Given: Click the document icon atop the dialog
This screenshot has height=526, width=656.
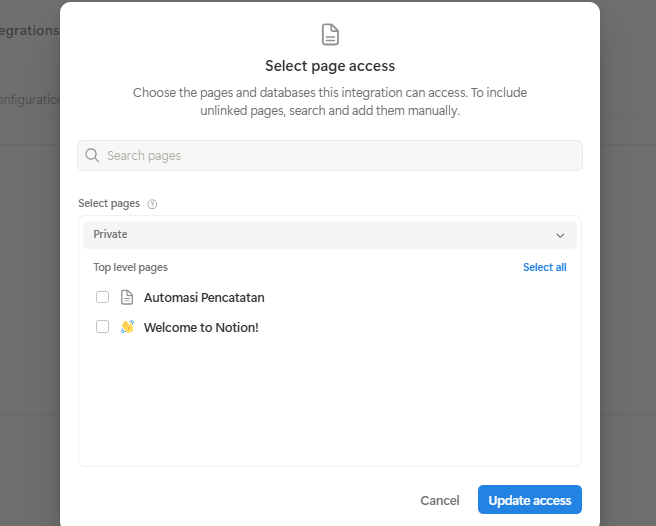Looking at the screenshot, I should point(330,35).
